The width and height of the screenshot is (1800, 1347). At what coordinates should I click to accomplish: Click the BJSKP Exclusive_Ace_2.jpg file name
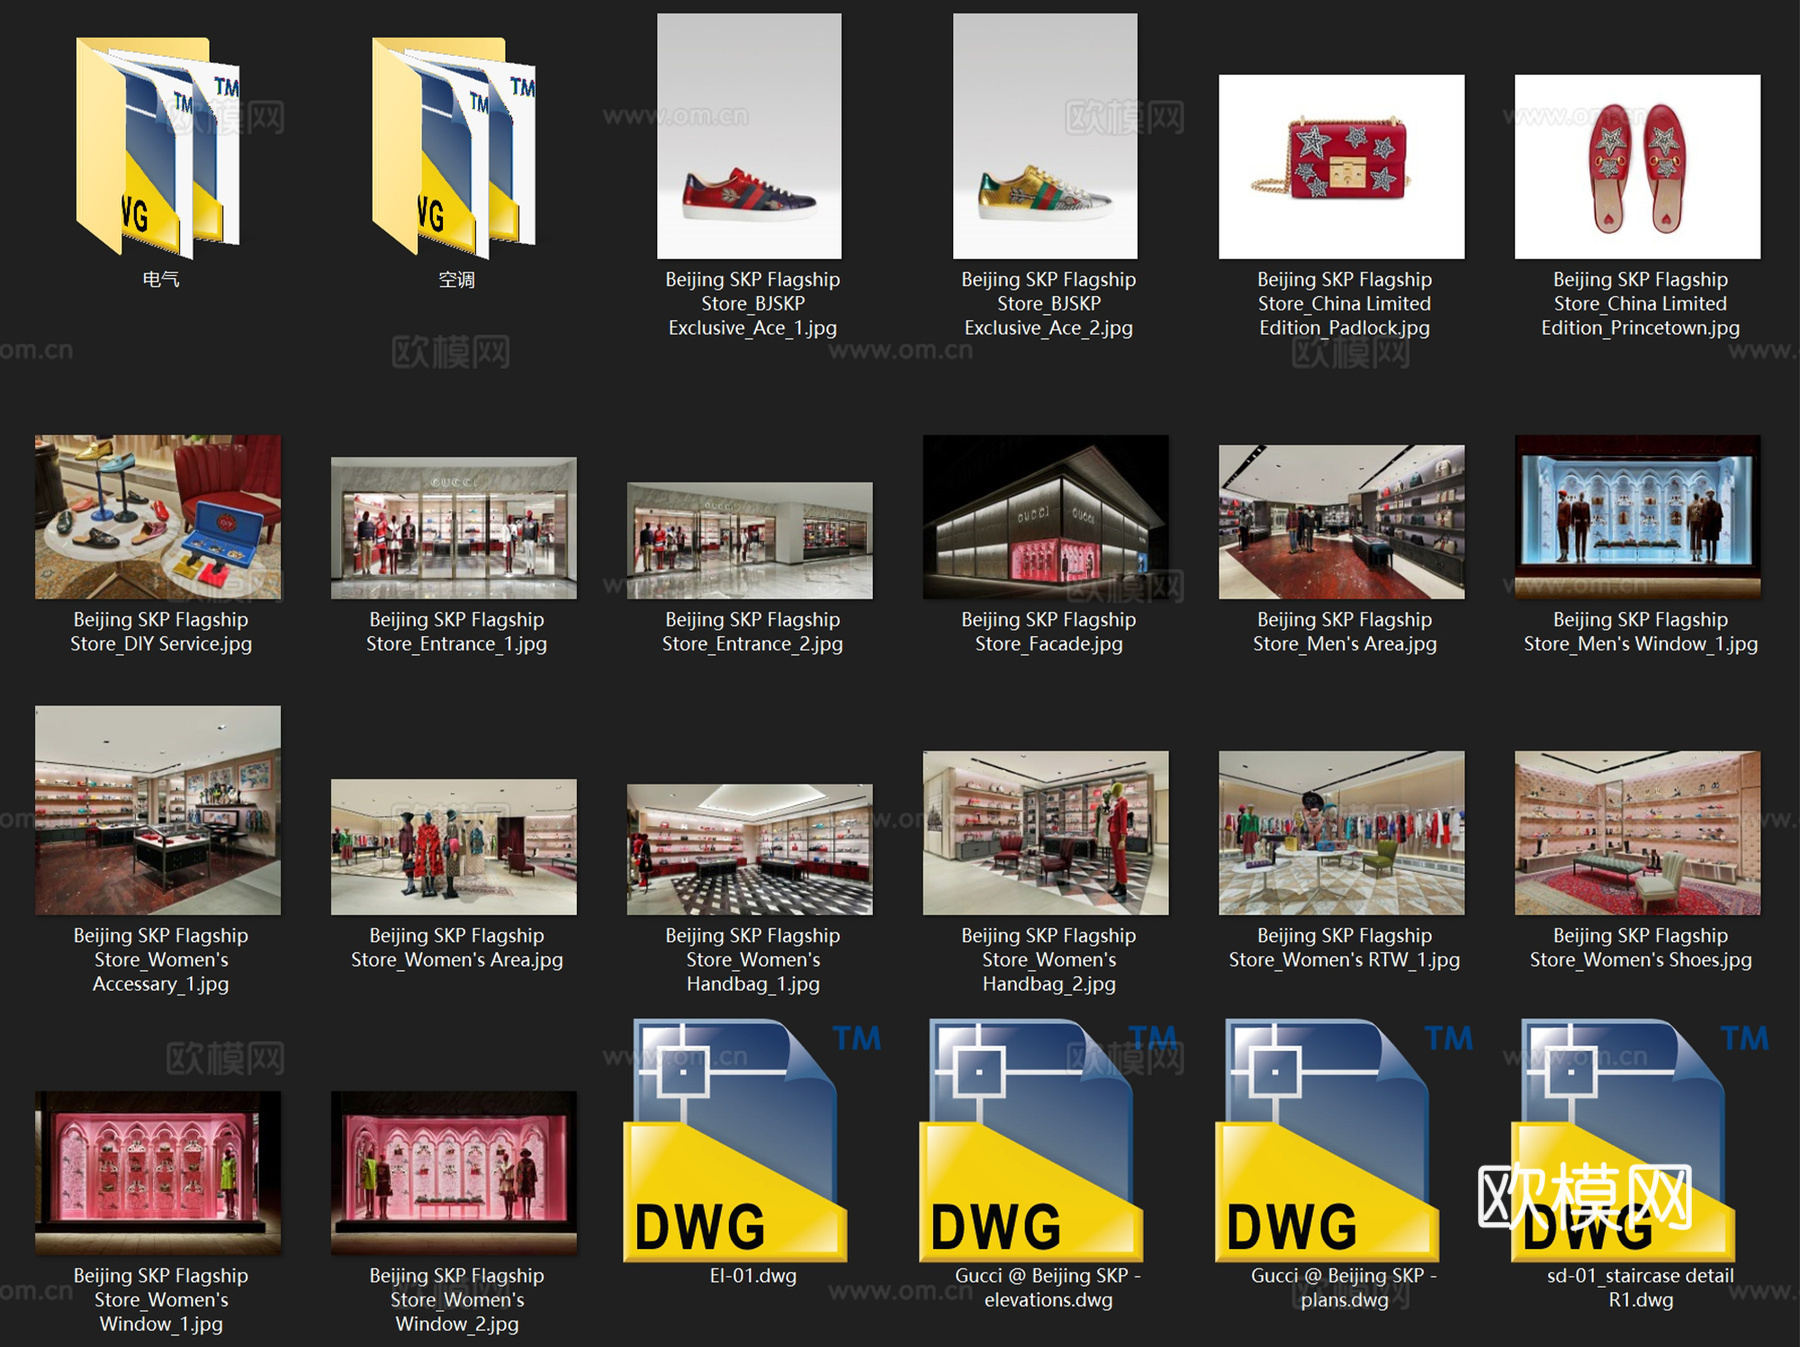coord(1049,304)
